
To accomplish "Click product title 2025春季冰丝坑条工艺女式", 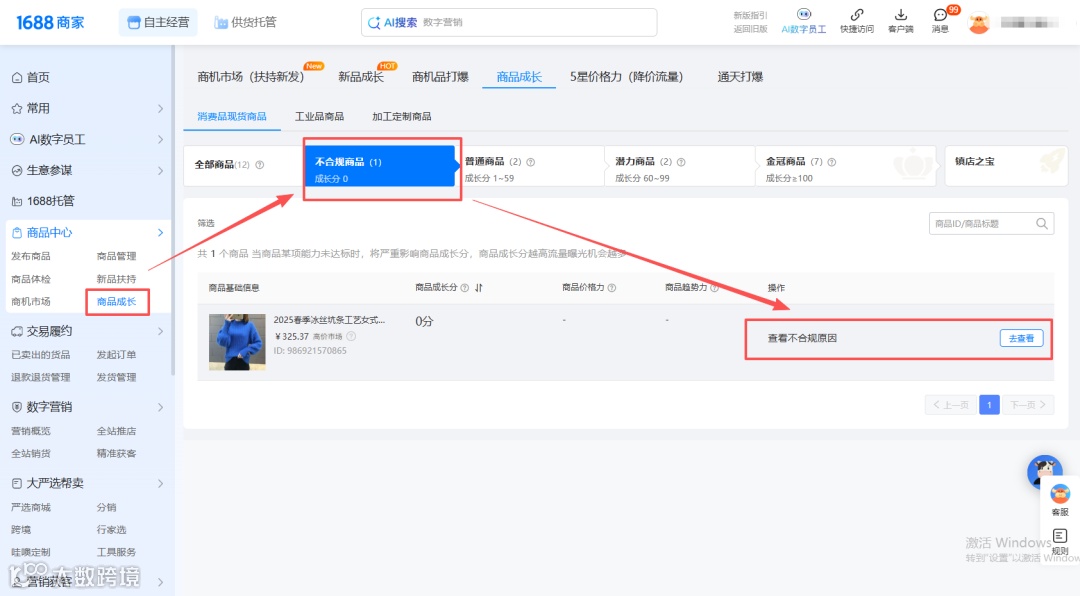I will pyautogui.click(x=329, y=320).
